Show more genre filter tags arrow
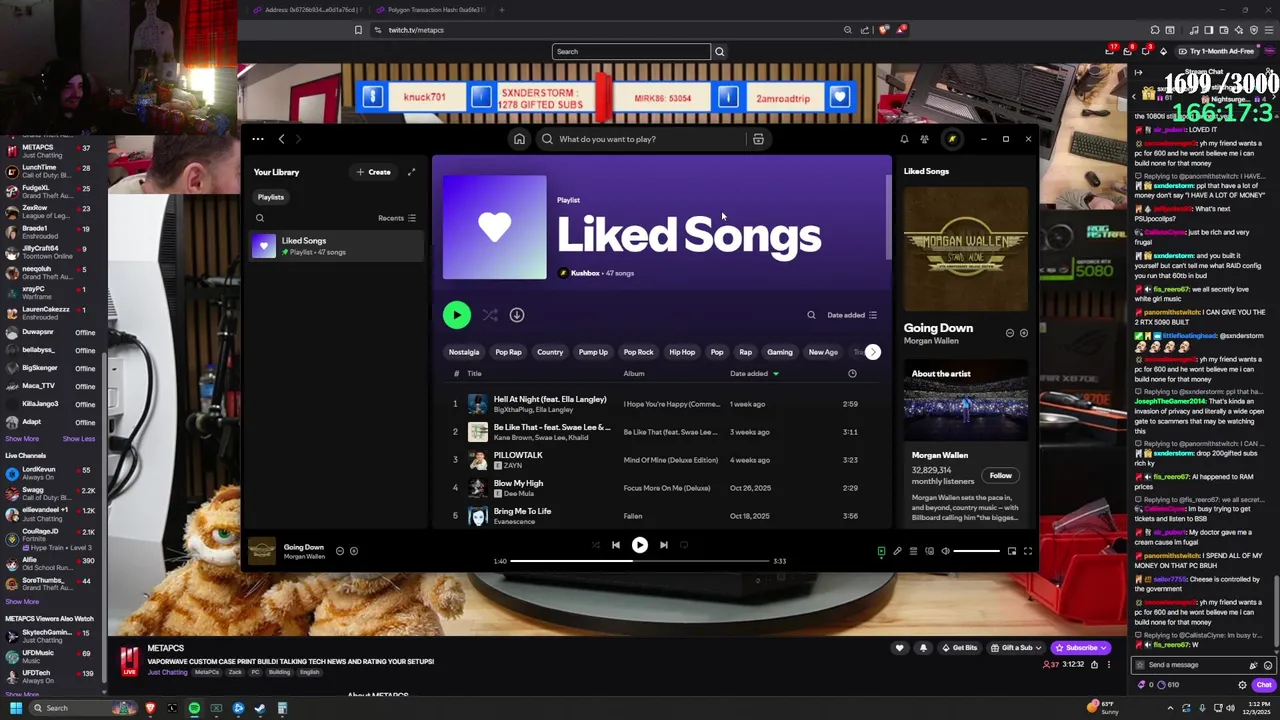The height and width of the screenshot is (720, 1280). click(x=873, y=352)
